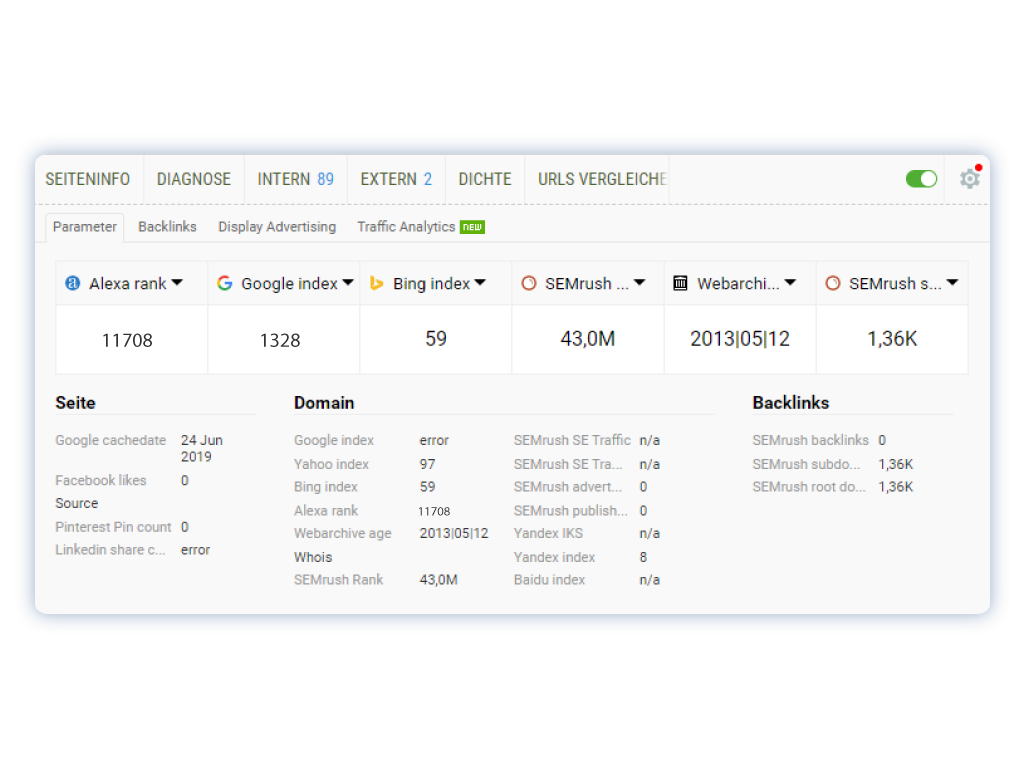Expand the Bing index dropdown arrow
This screenshot has width=1024, height=768.
coord(481,283)
